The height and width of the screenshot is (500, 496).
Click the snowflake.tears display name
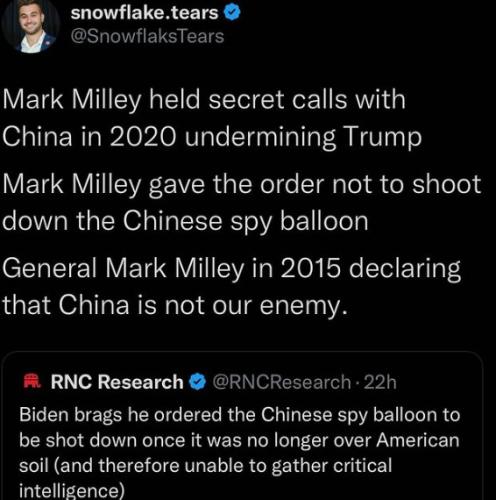click(144, 13)
